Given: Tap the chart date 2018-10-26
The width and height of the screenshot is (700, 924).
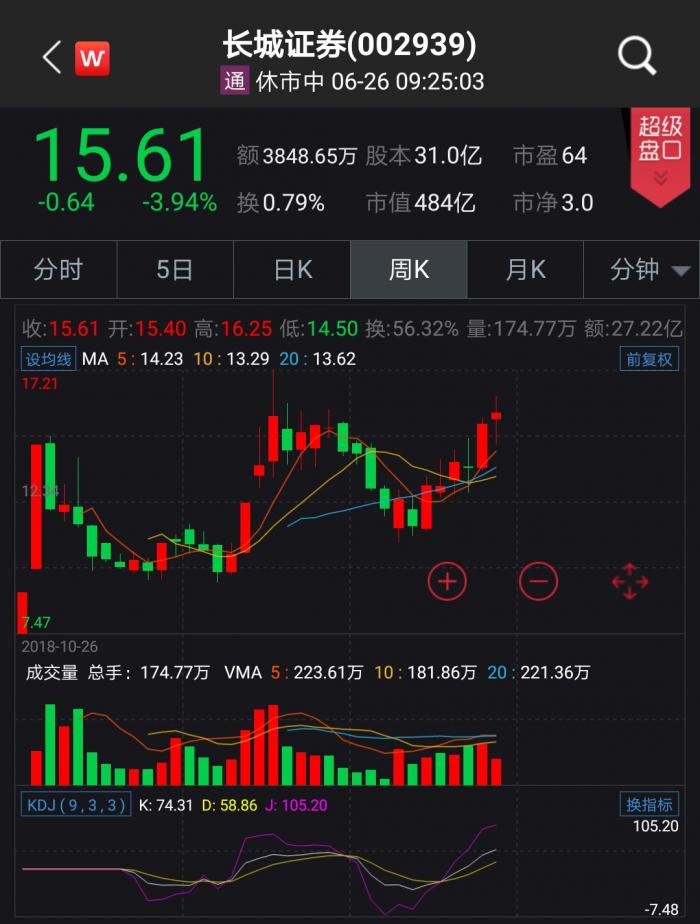Looking at the screenshot, I should [60, 647].
